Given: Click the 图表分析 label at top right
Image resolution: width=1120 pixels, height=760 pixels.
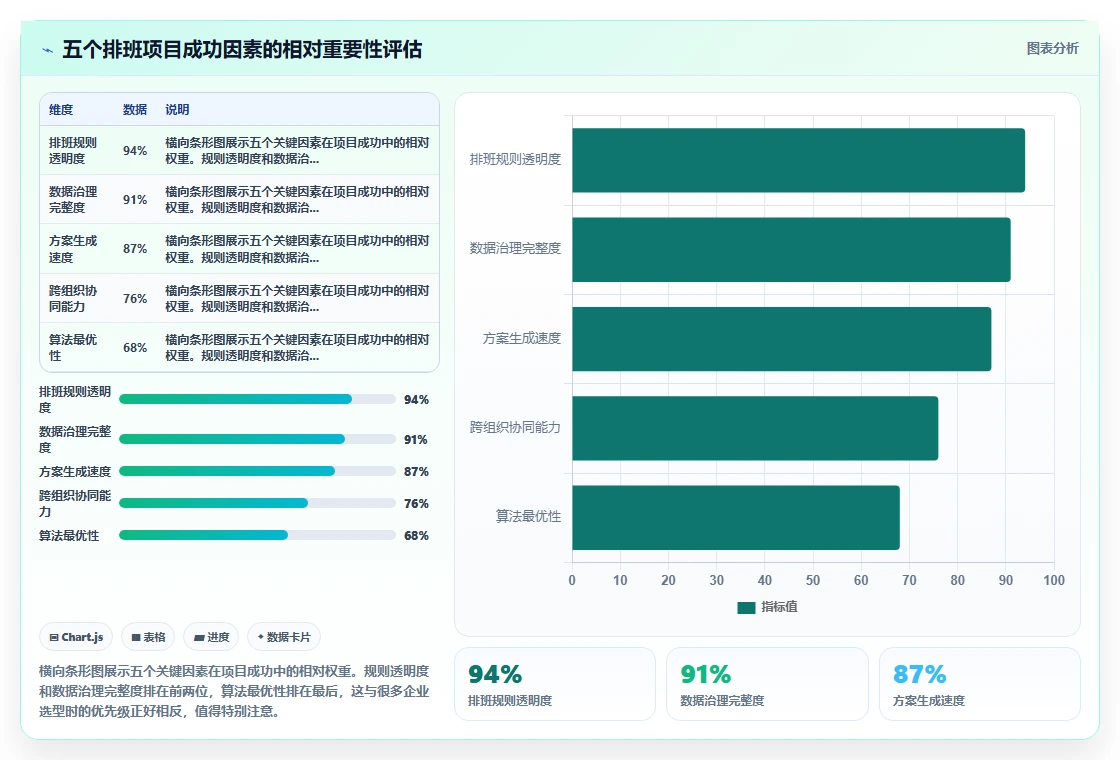Looking at the screenshot, I should (1052, 49).
